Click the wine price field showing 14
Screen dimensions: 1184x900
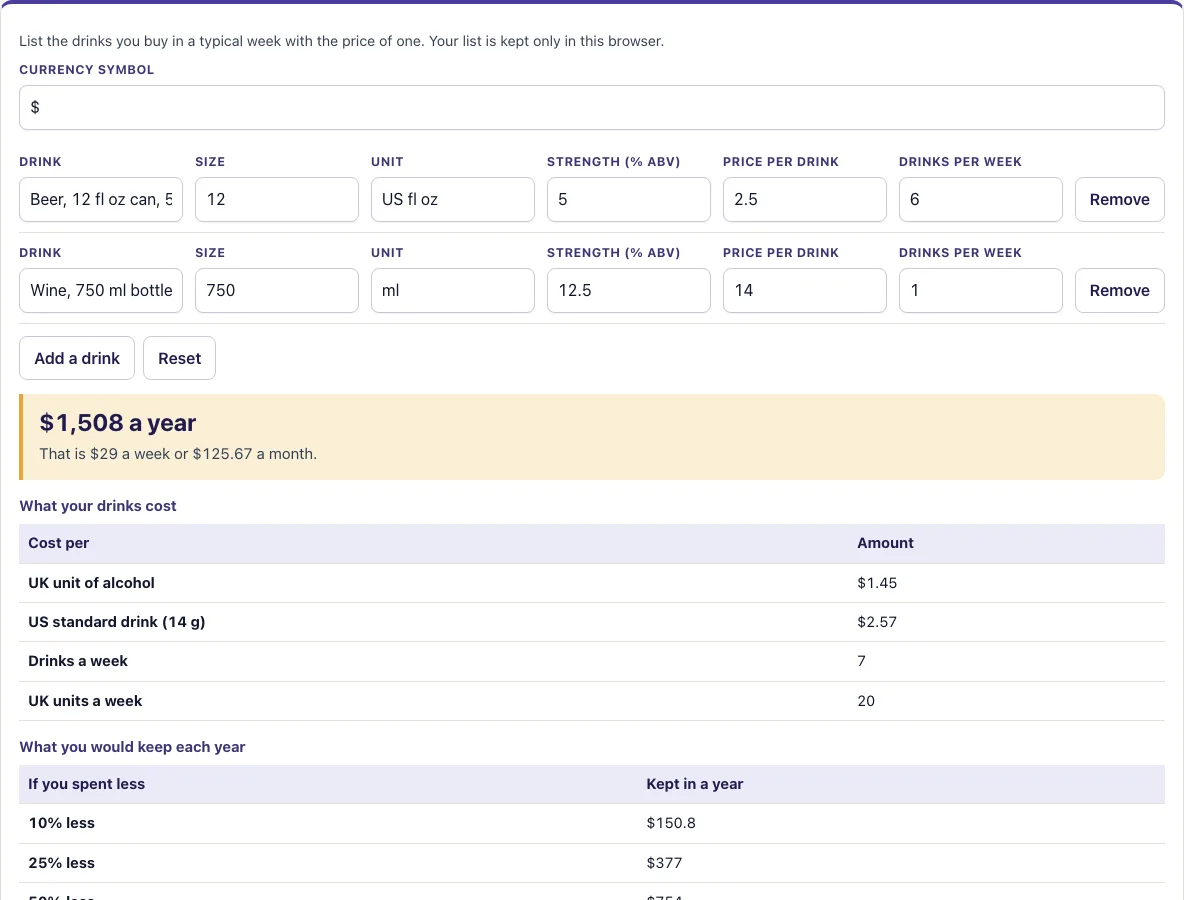tap(804, 291)
